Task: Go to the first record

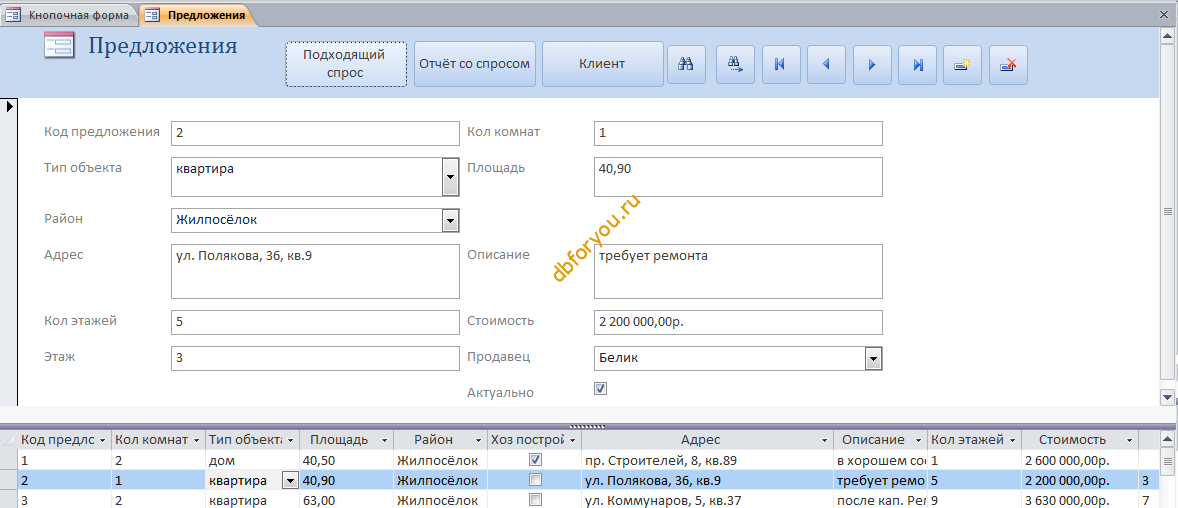Action: click(781, 65)
